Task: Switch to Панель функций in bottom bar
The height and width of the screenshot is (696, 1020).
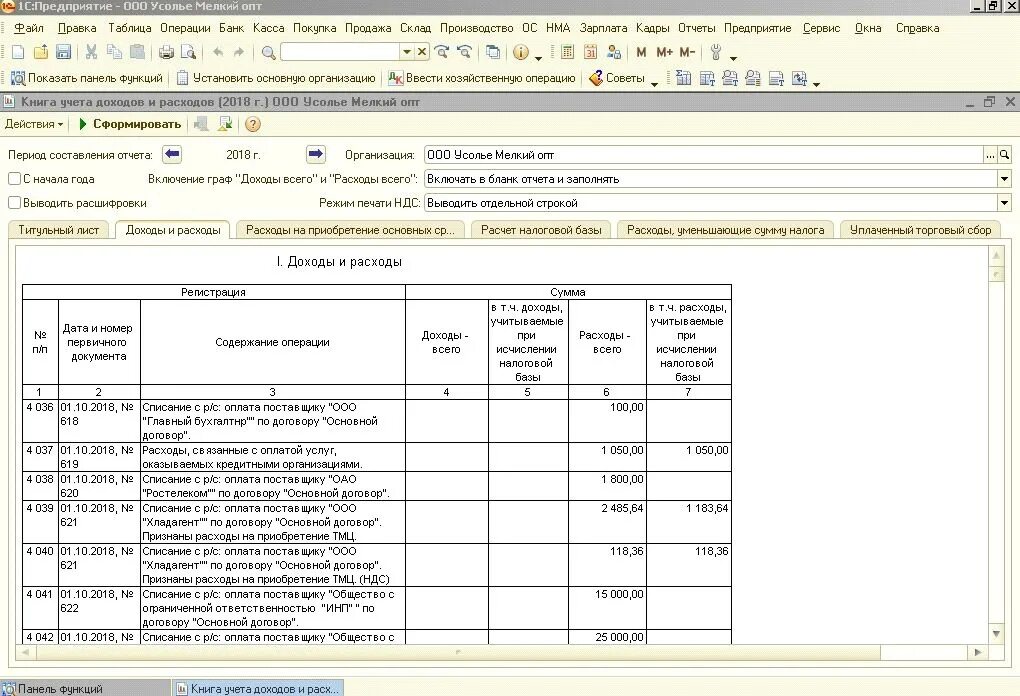Action: (85, 688)
